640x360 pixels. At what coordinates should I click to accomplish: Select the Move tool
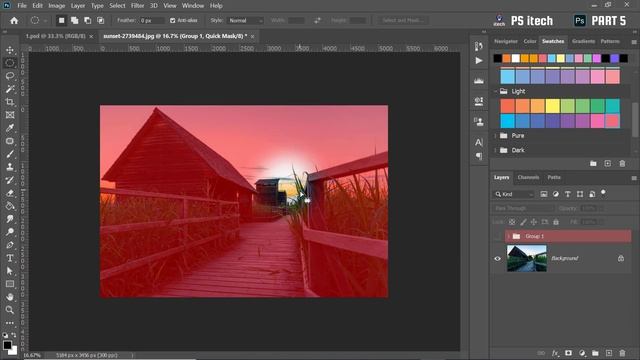tap(10, 50)
